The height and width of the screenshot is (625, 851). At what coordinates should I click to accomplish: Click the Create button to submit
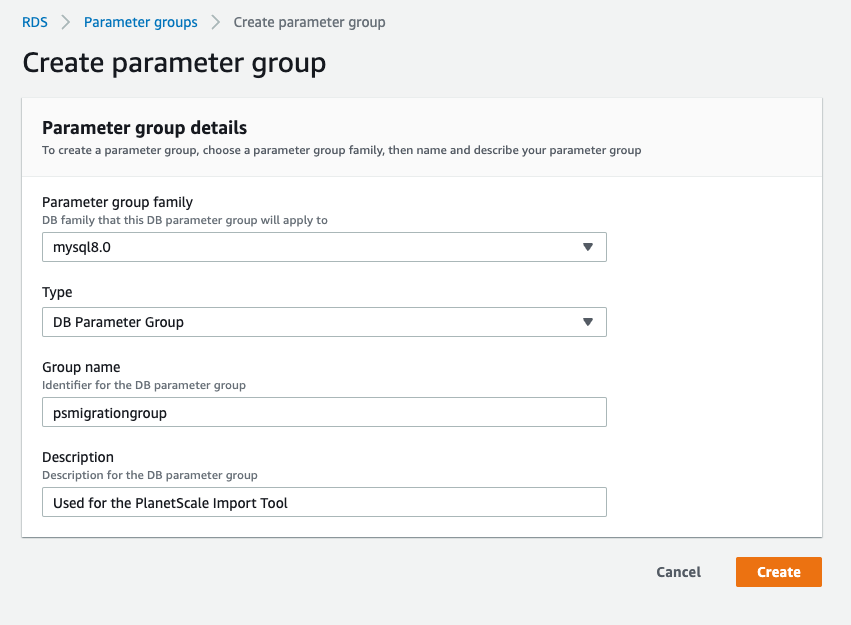(778, 572)
